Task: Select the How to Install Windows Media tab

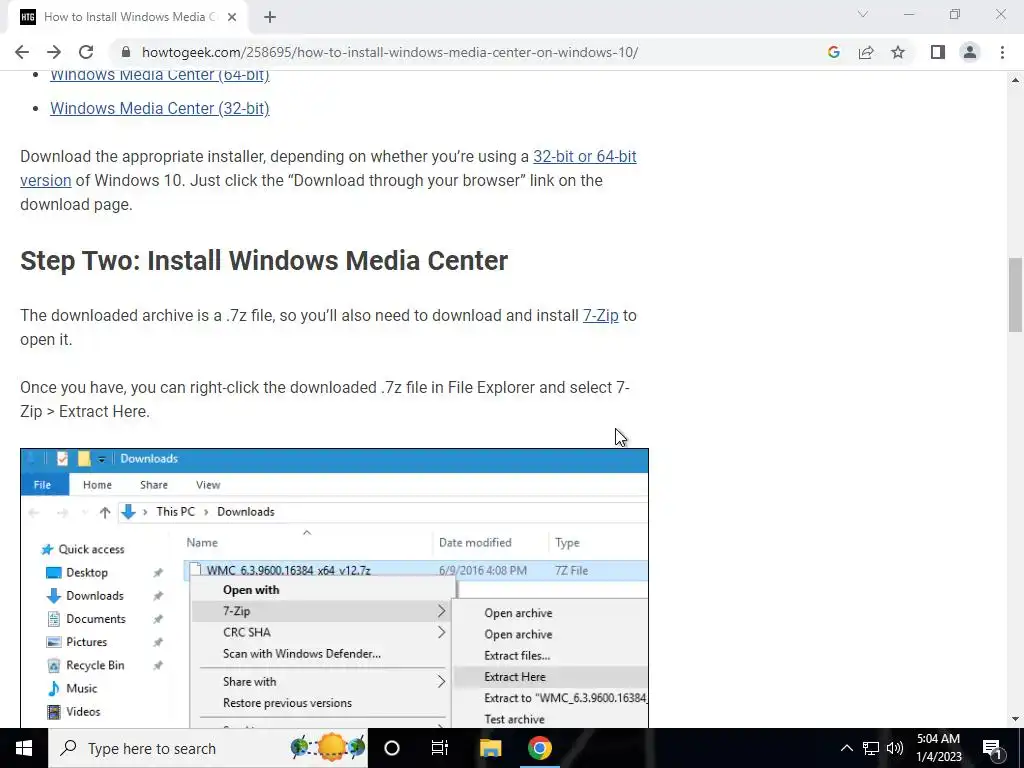Action: tap(127, 17)
